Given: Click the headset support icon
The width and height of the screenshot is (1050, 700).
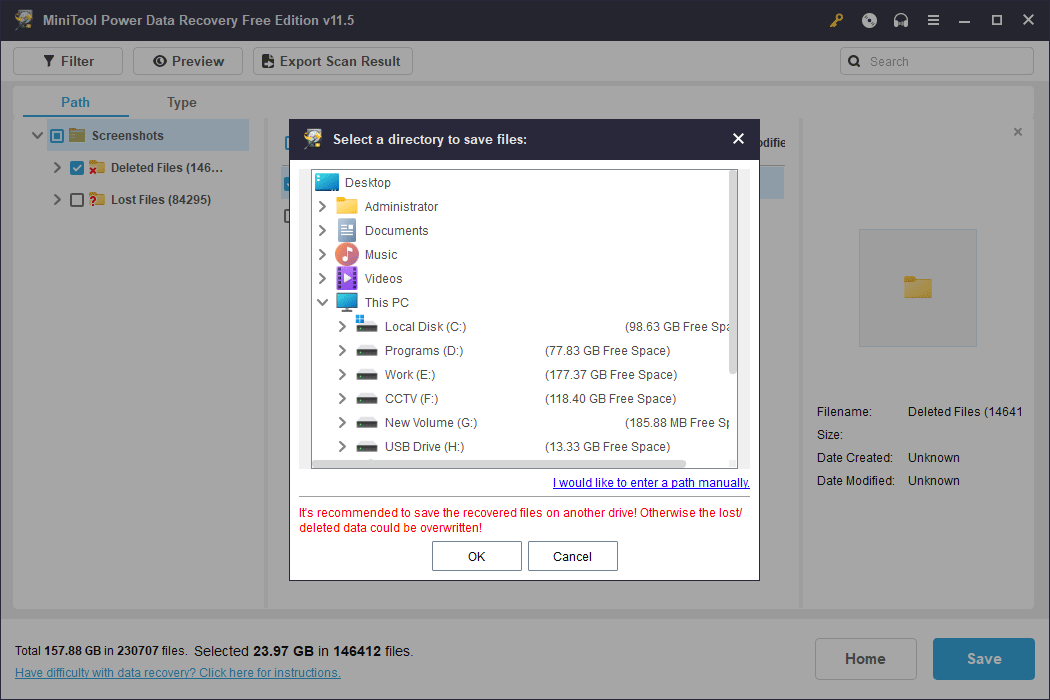Looking at the screenshot, I should 901,20.
